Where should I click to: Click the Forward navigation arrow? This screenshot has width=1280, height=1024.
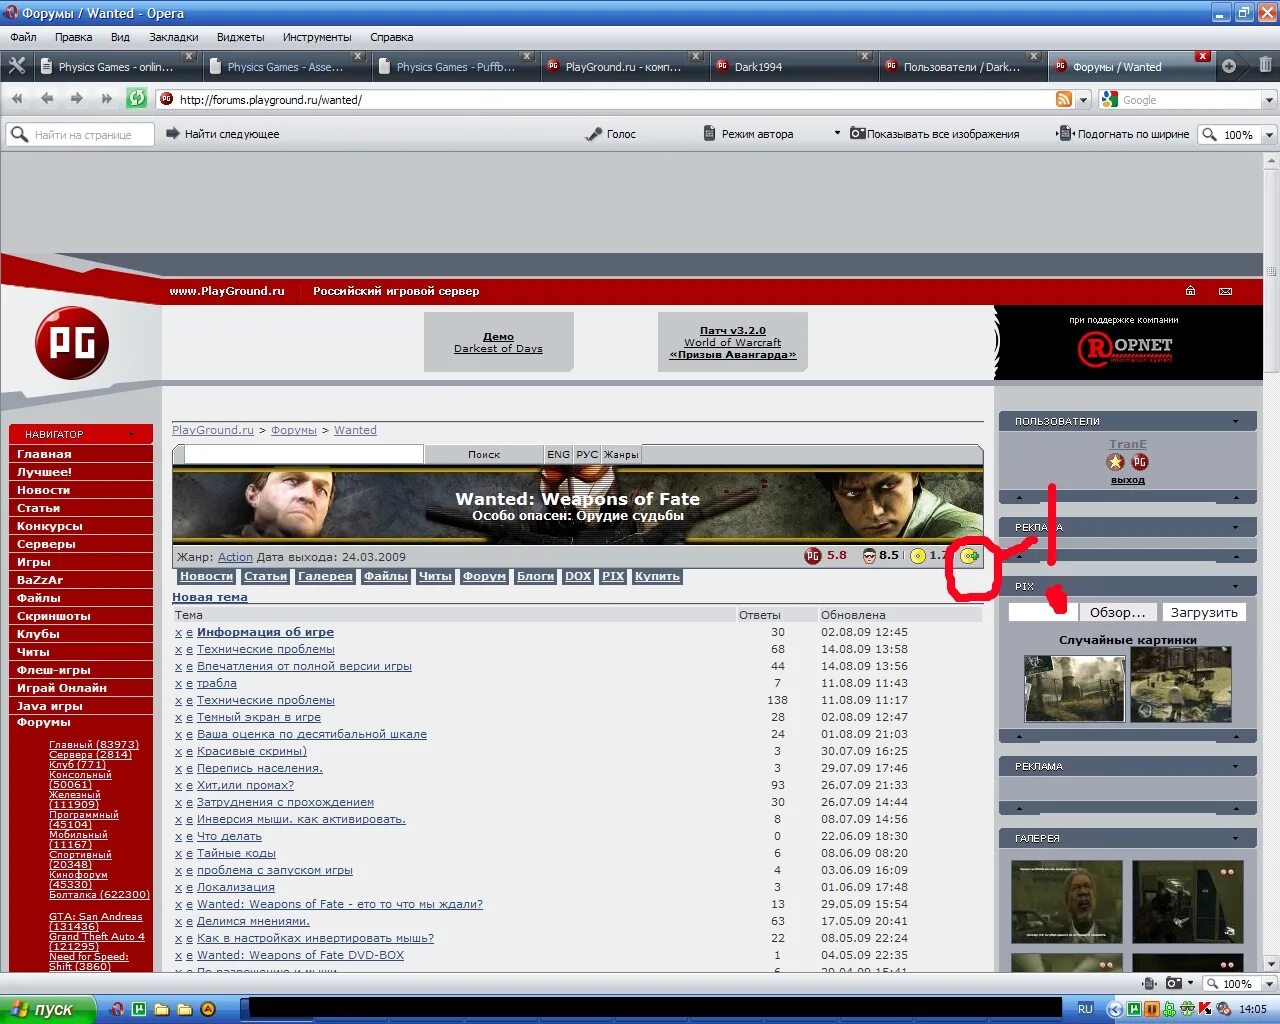point(77,98)
